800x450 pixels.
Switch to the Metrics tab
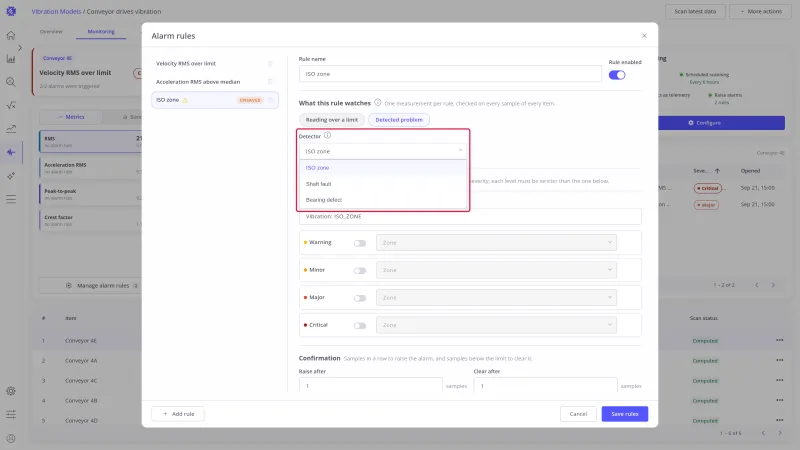coord(71,117)
